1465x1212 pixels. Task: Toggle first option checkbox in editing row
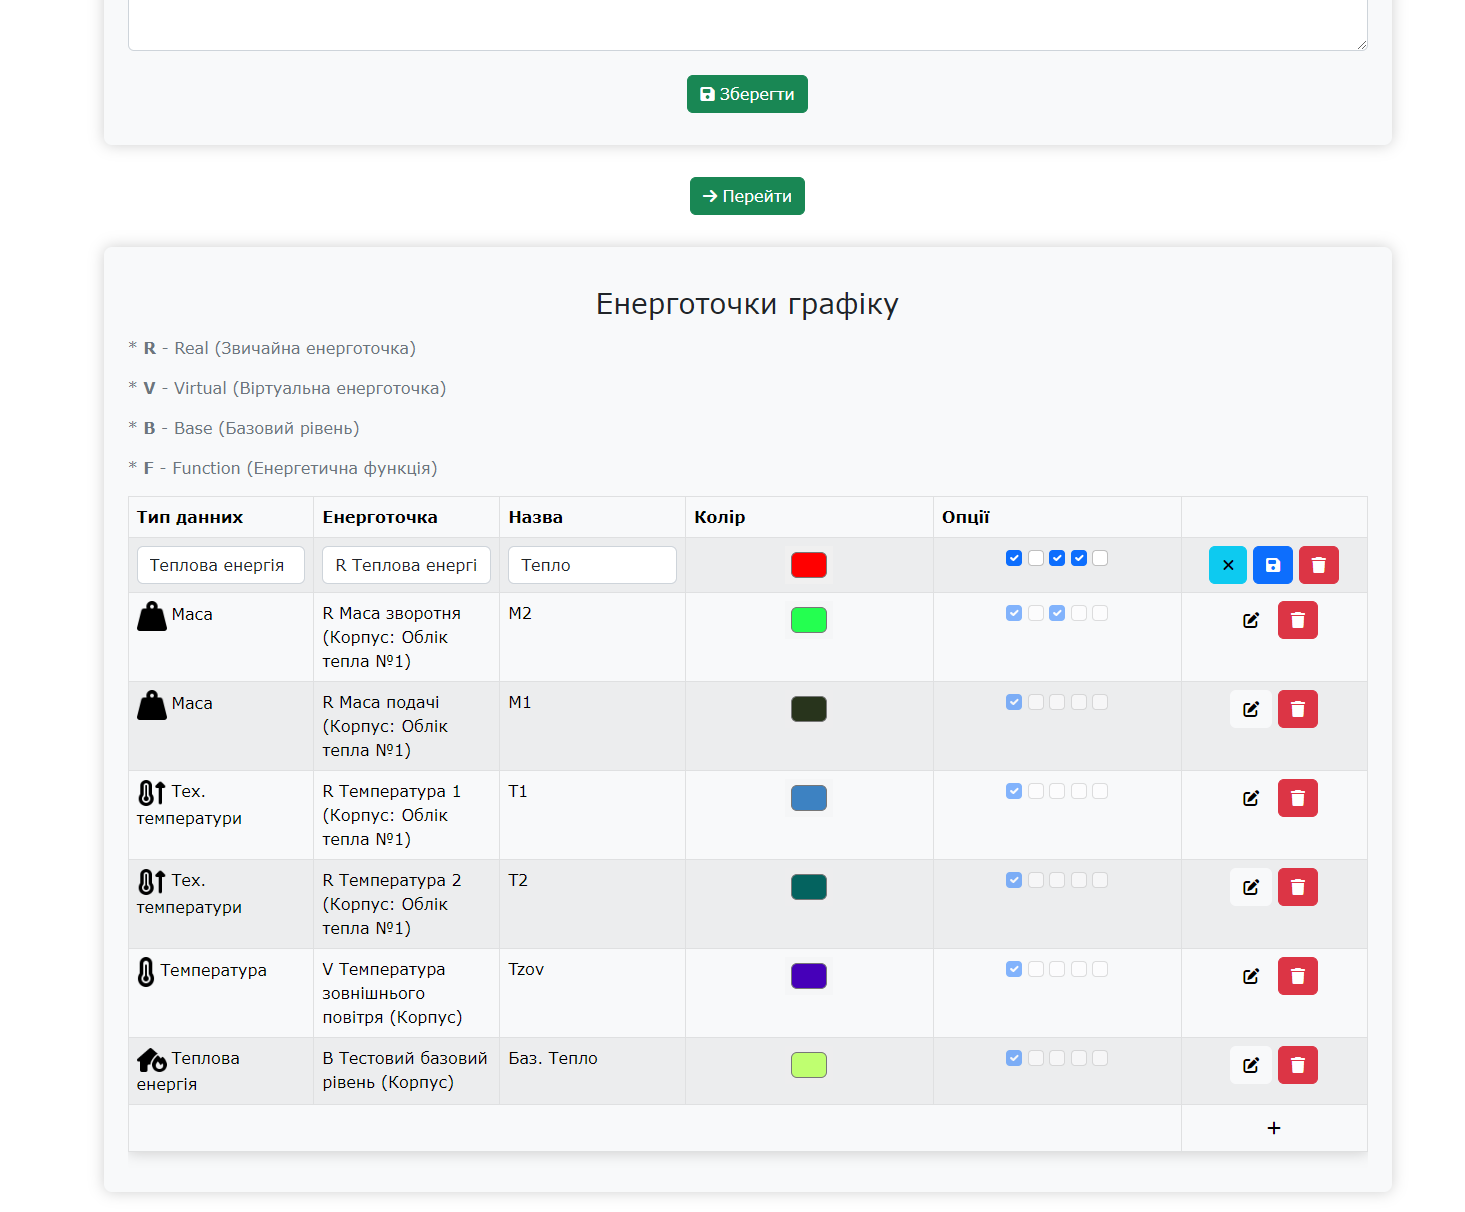pyautogui.click(x=1014, y=558)
